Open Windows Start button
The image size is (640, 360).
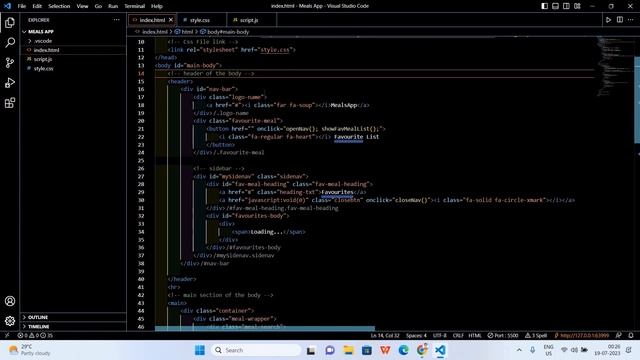[200, 350]
